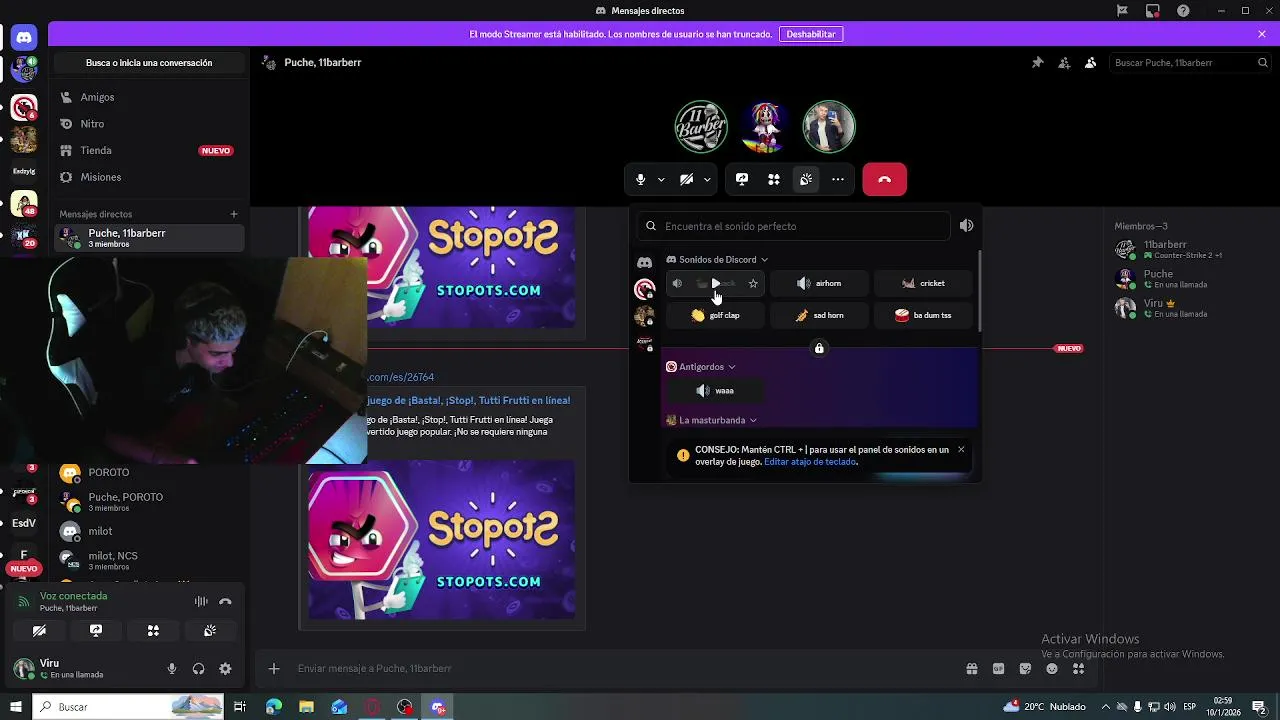This screenshot has width=1280, height=720.
Task: Disconnect via voice panel hang-up icon
Action: [x=225, y=601]
